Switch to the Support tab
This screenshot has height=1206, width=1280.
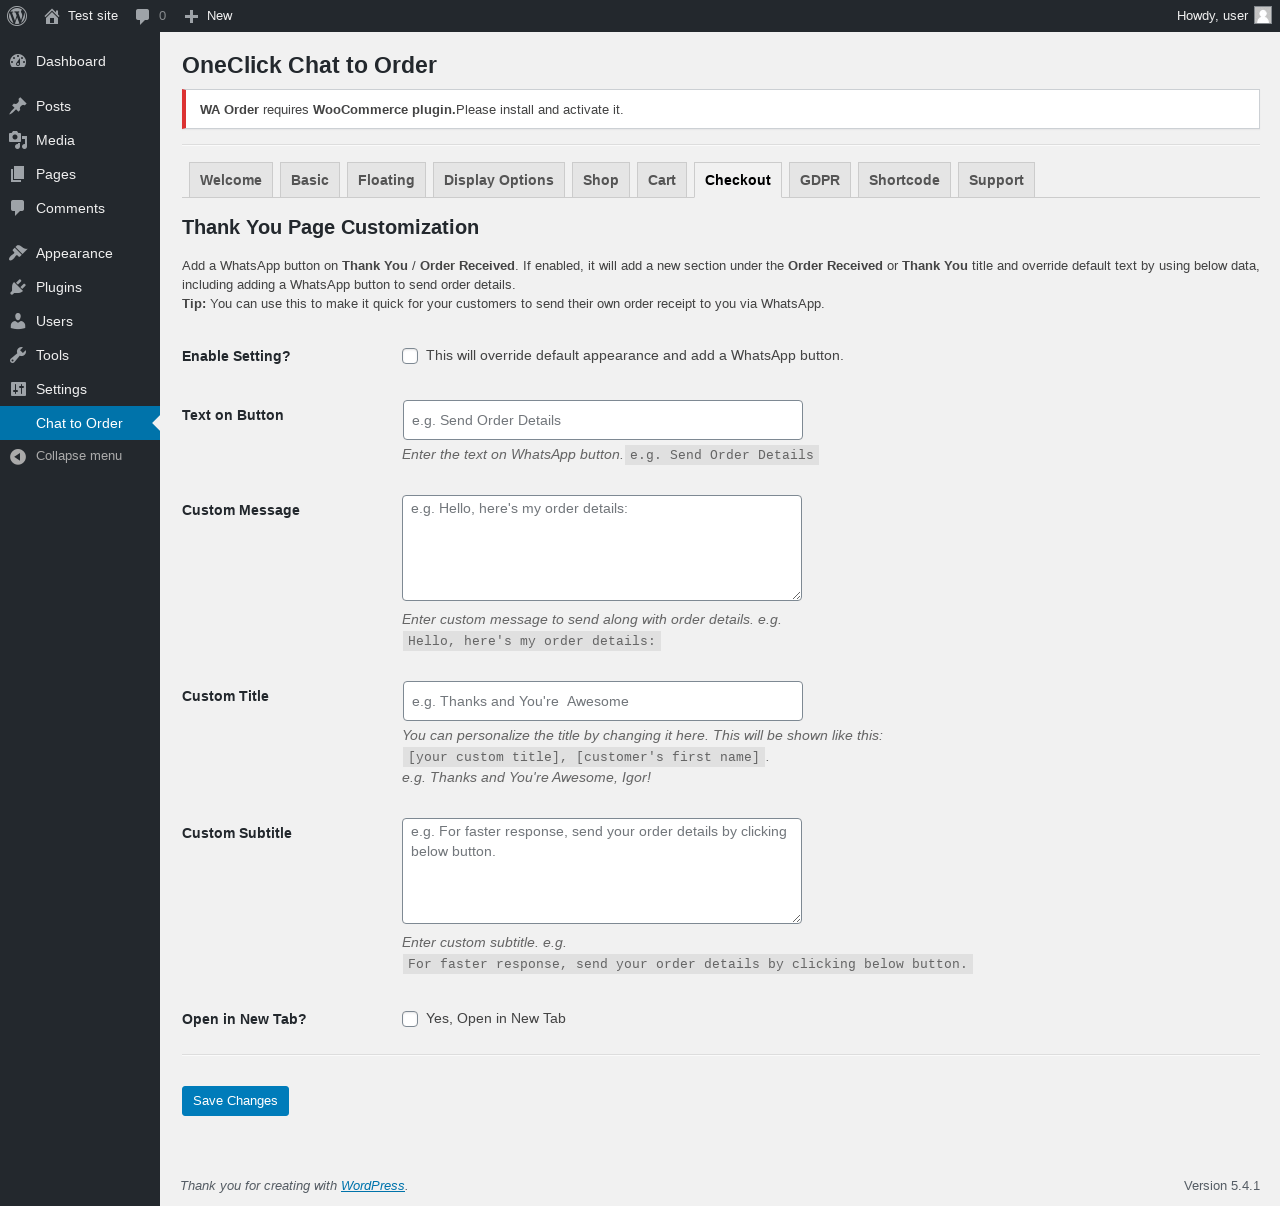996,180
